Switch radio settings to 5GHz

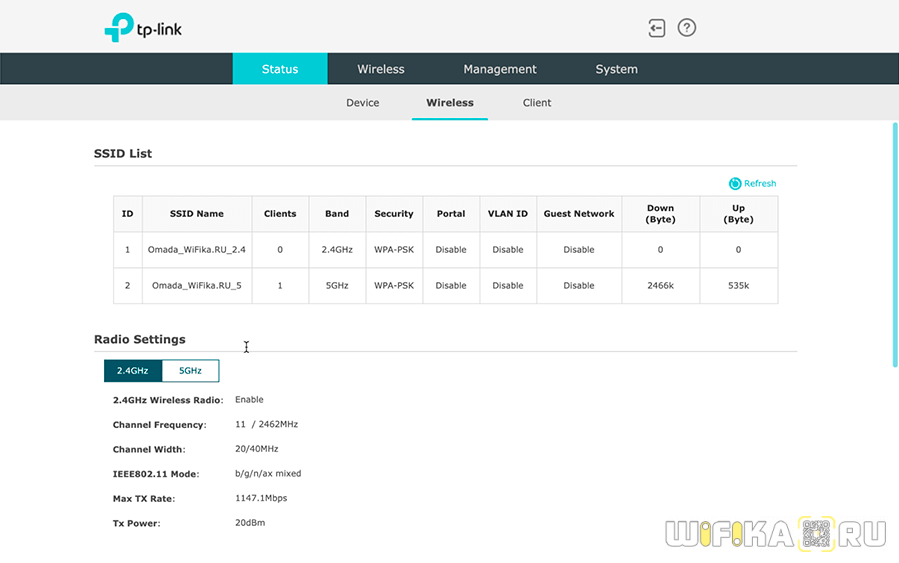[190, 371]
